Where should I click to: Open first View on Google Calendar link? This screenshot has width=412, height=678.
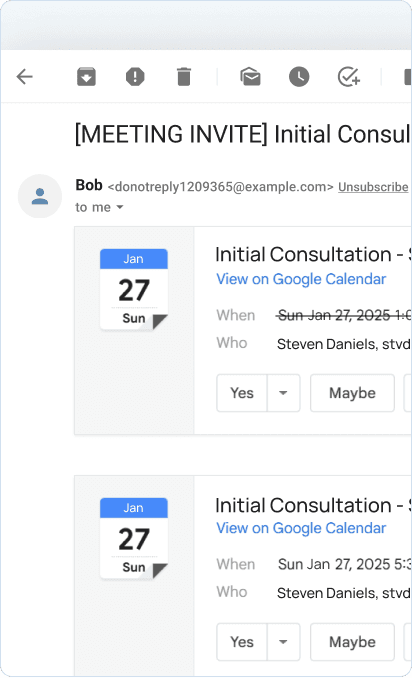(301, 279)
